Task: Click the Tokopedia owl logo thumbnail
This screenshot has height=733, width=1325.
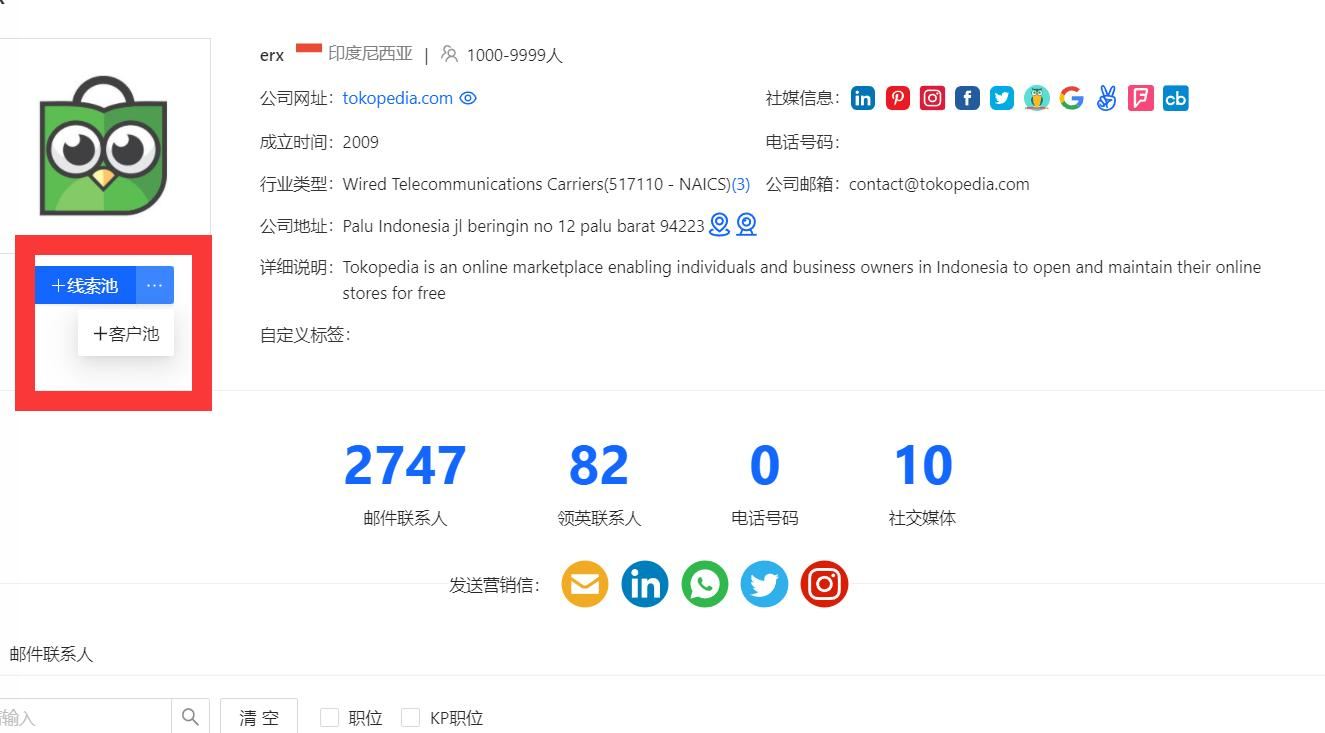Action: pyautogui.click(x=103, y=145)
